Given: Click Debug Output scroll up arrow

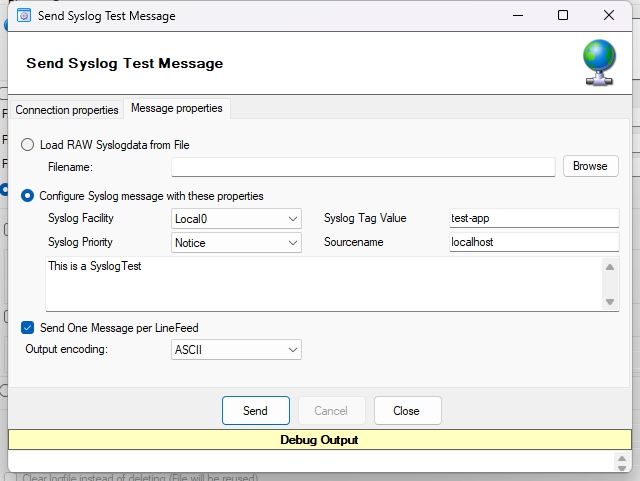Looking at the screenshot, I should (x=622, y=459).
